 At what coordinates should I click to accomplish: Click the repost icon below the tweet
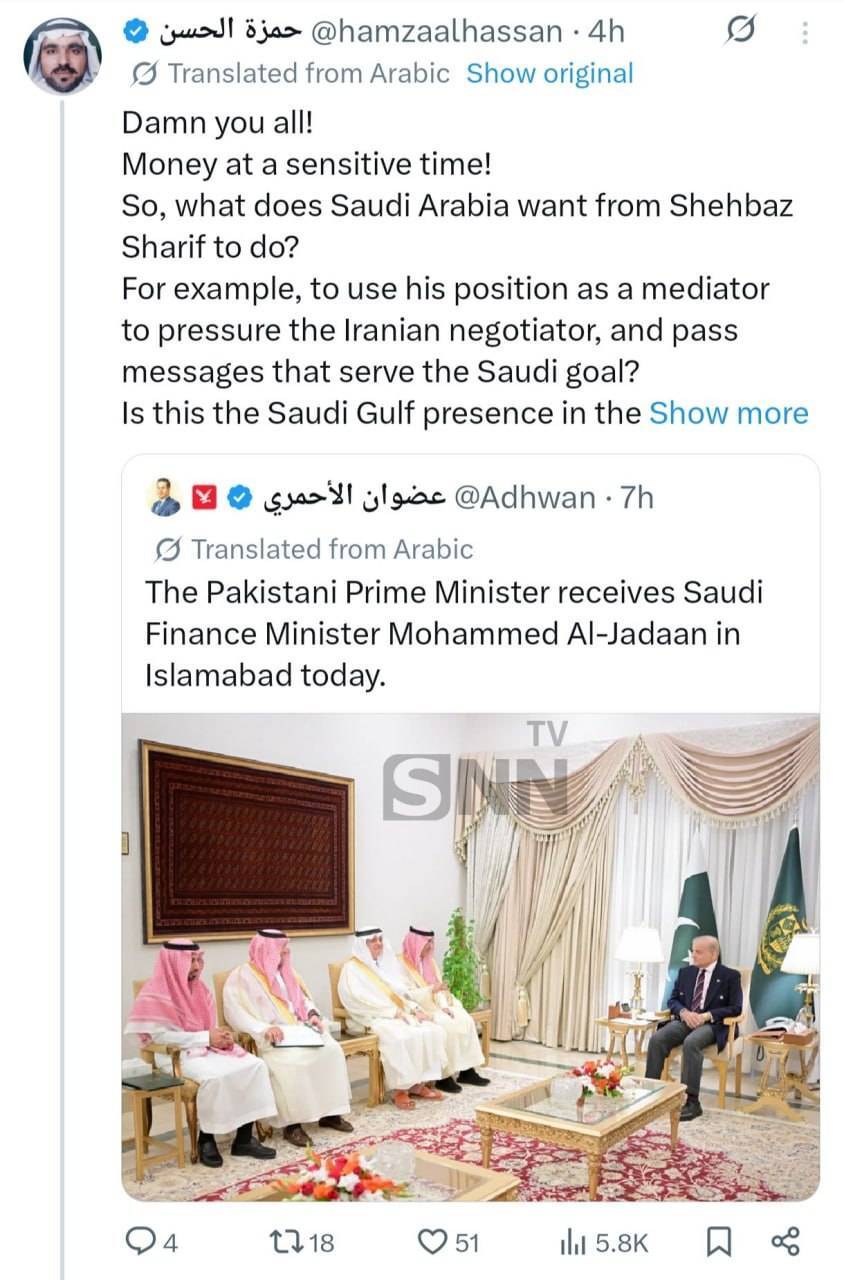click(288, 1243)
